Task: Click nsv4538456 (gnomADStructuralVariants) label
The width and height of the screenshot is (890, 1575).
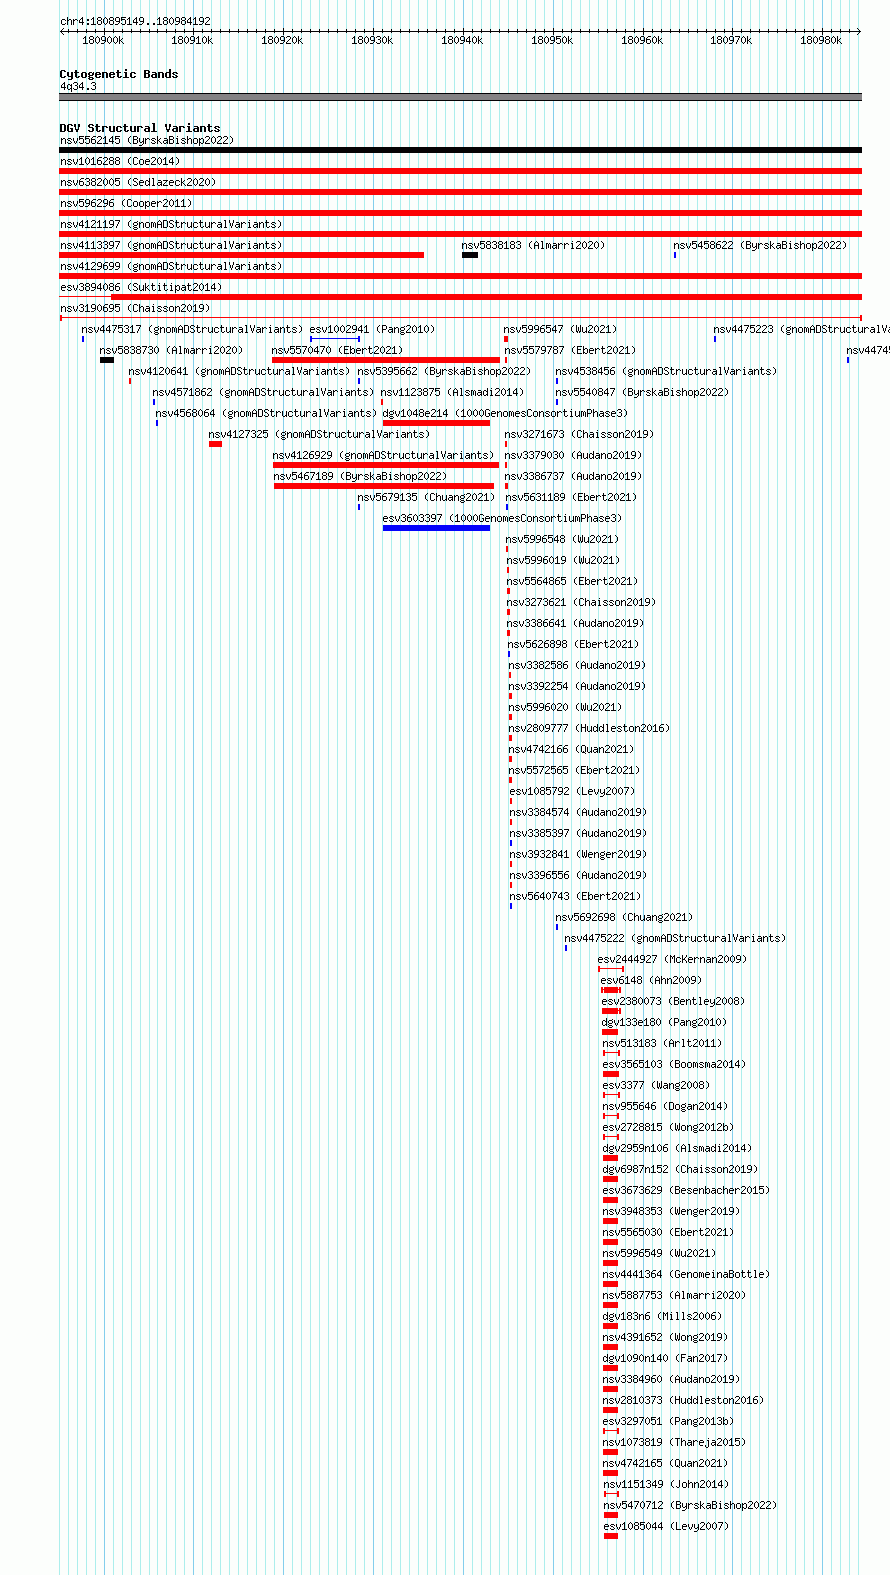Action: [x=666, y=372]
